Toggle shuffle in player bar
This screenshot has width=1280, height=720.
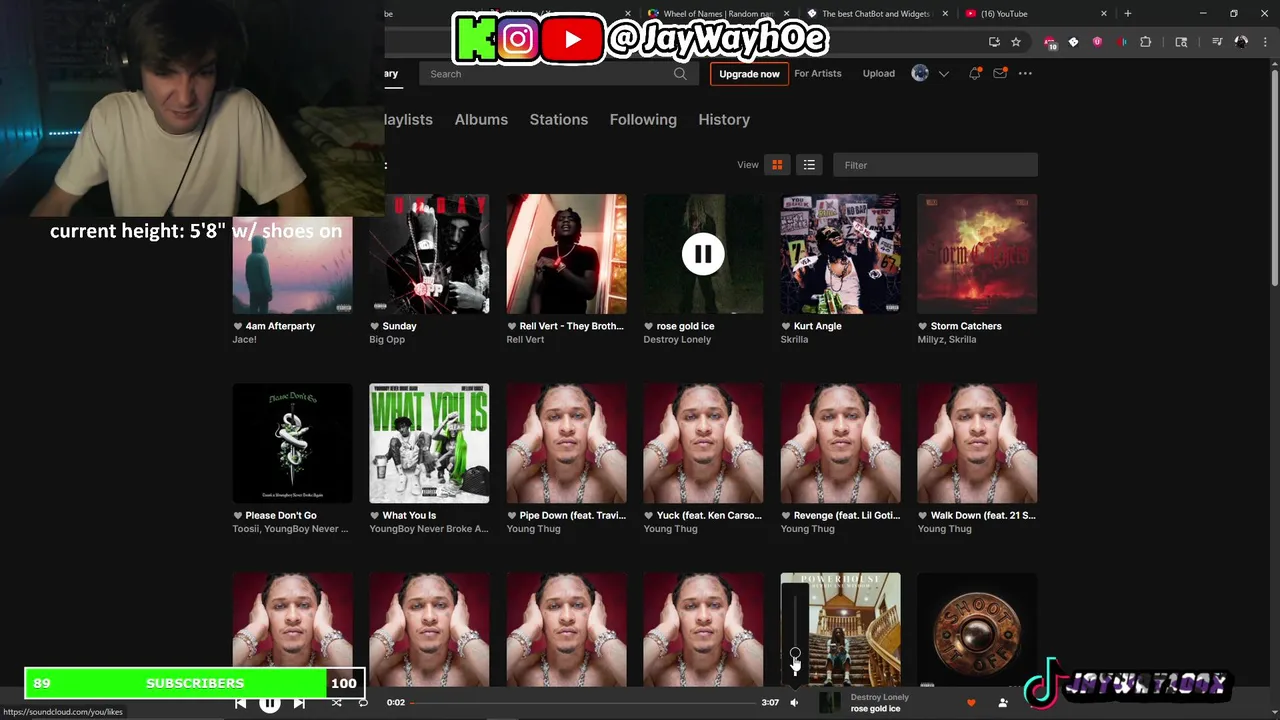336,703
